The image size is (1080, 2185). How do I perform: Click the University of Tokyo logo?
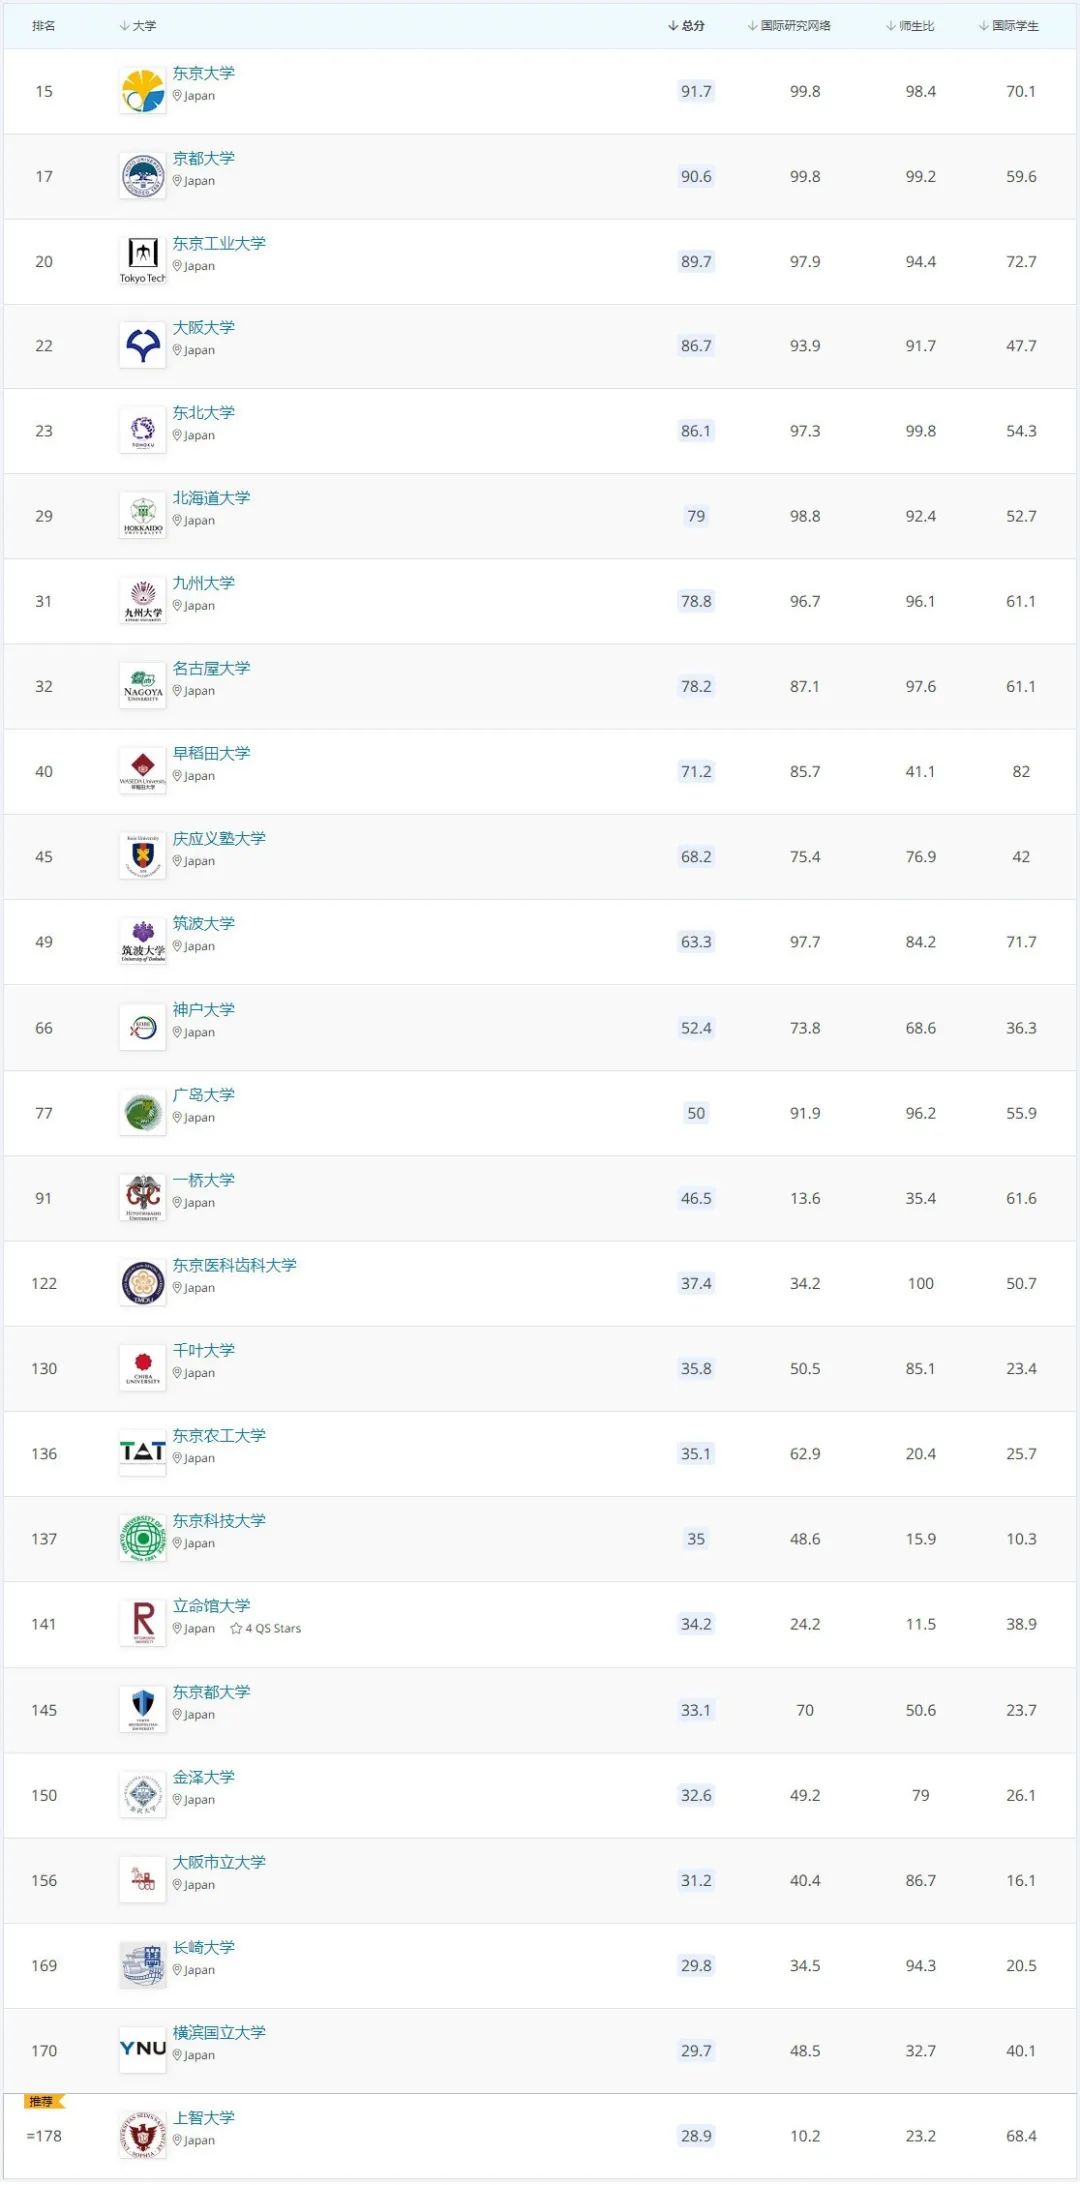(143, 91)
